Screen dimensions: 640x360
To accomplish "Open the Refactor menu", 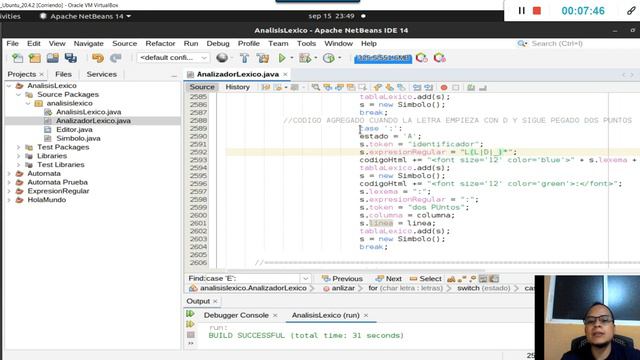I will 160,43.
